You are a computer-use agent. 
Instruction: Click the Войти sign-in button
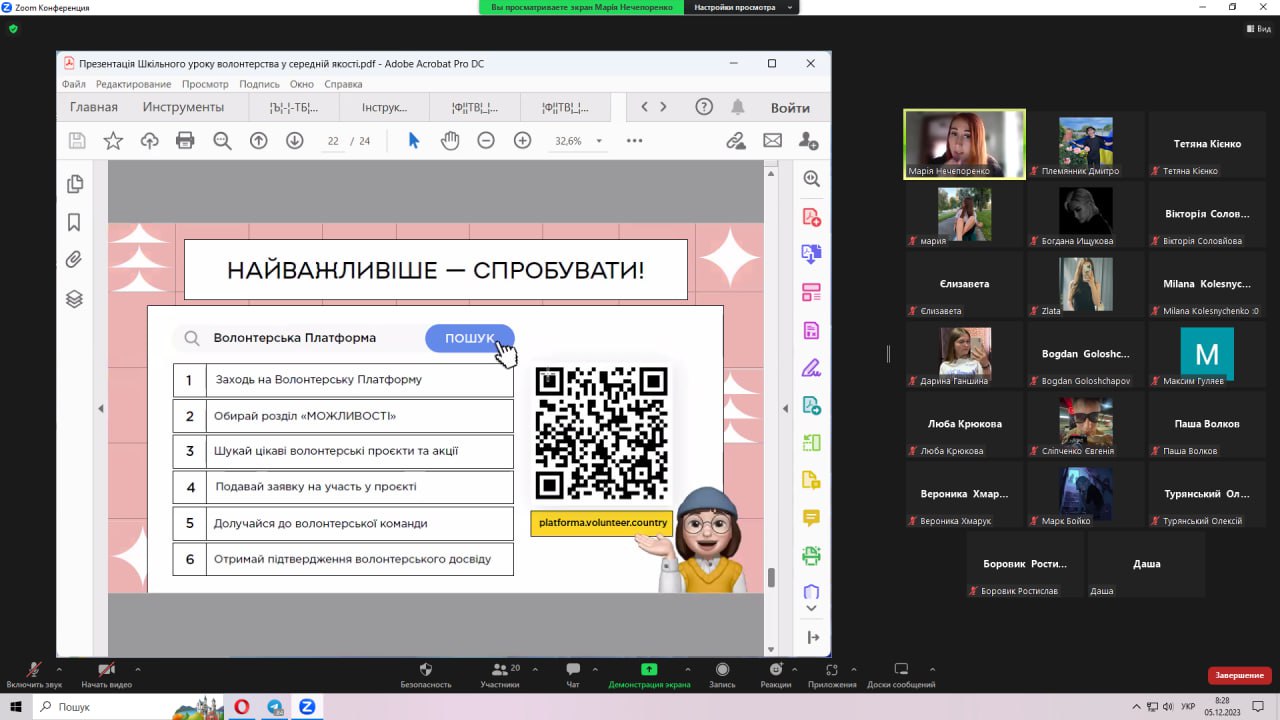(790, 107)
